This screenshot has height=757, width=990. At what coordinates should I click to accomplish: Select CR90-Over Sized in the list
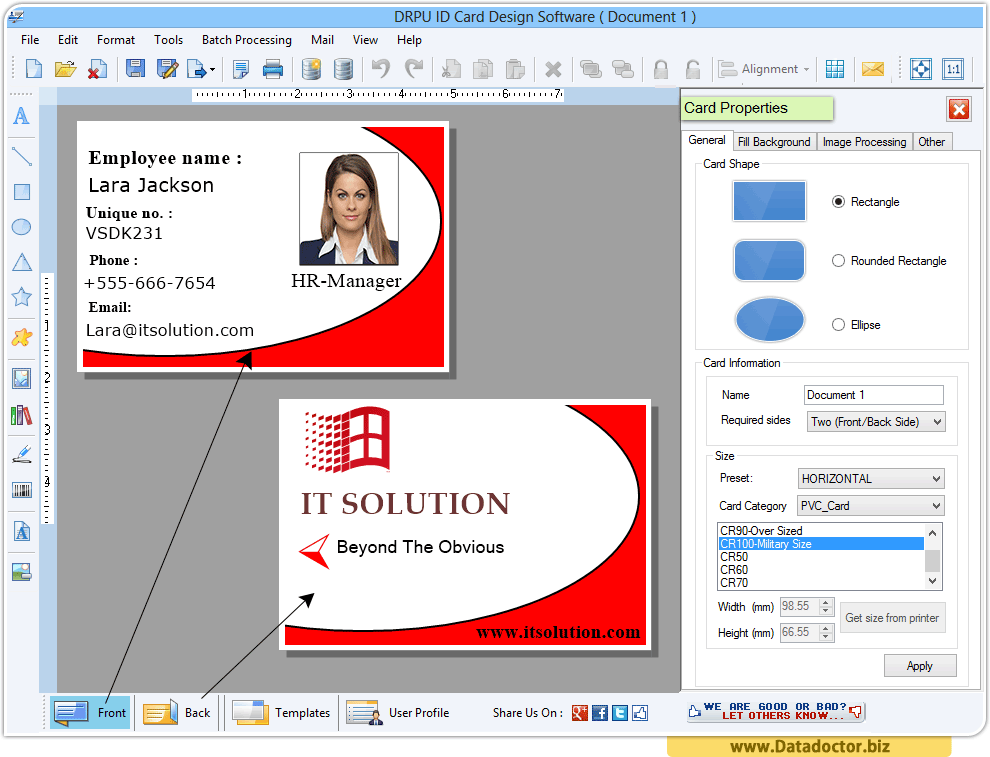tap(821, 531)
